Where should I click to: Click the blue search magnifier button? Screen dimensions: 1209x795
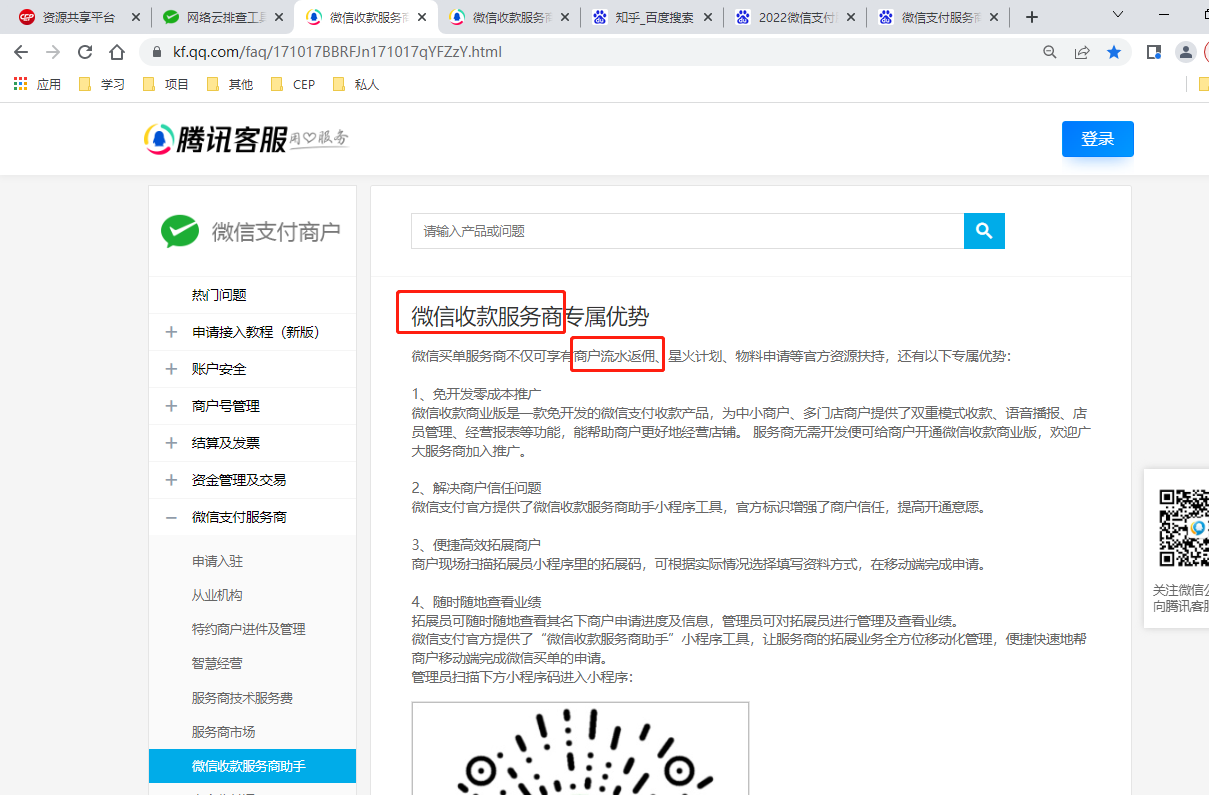click(984, 231)
